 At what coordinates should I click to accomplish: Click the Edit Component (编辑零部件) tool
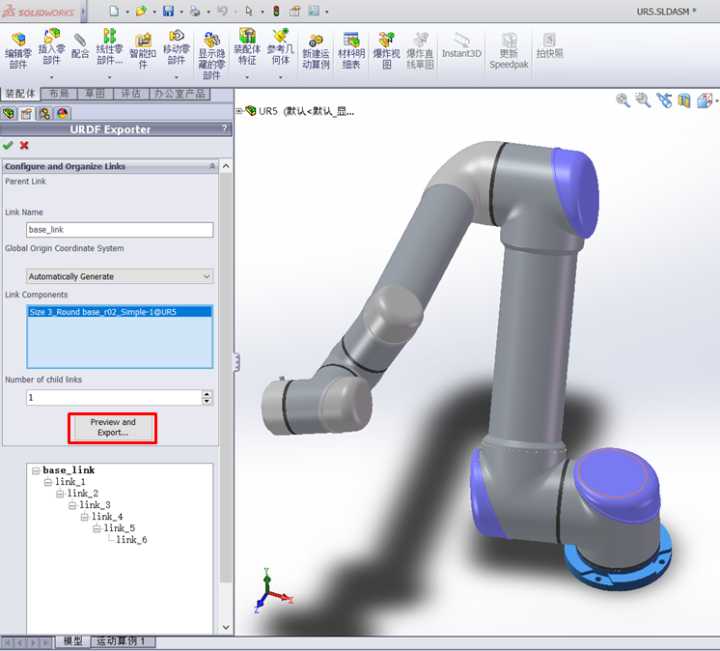click(x=18, y=50)
